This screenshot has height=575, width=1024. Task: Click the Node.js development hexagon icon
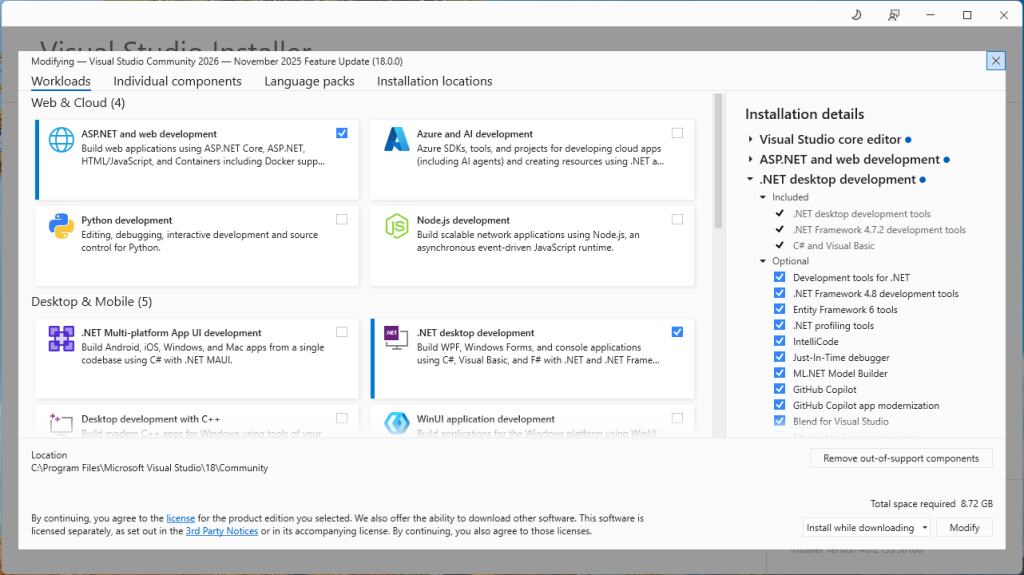coord(396,226)
